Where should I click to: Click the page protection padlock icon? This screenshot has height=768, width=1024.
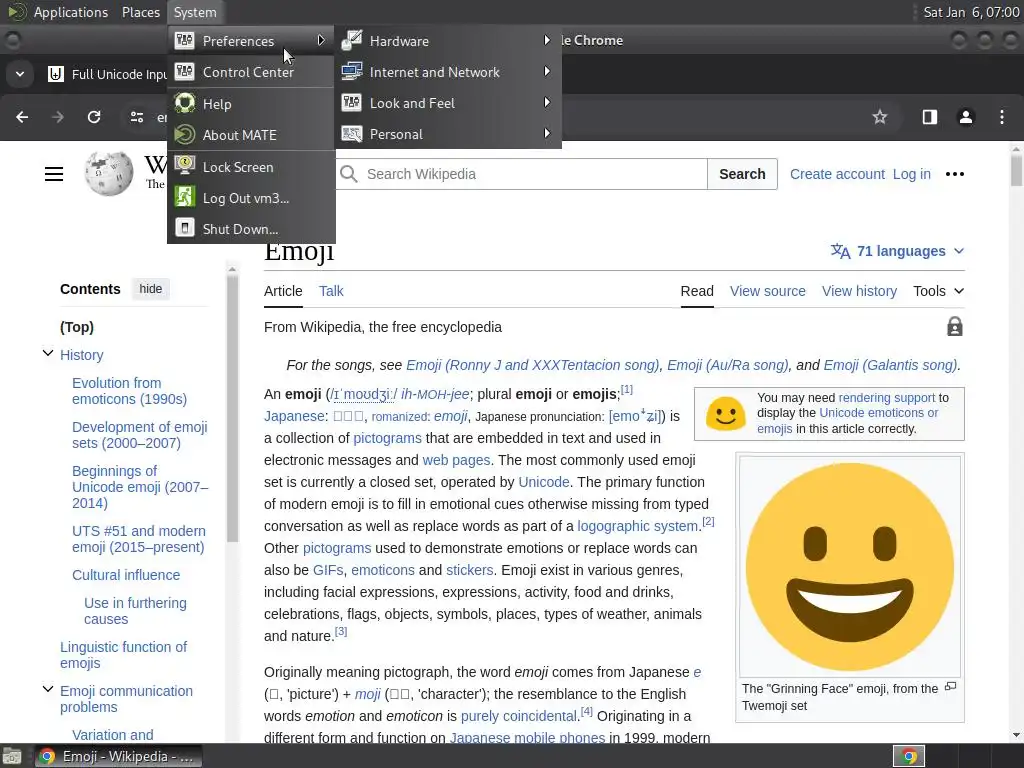(x=955, y=327)
